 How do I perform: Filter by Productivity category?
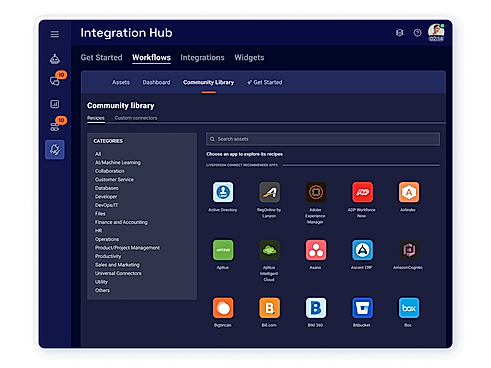[x=108, y=256]
